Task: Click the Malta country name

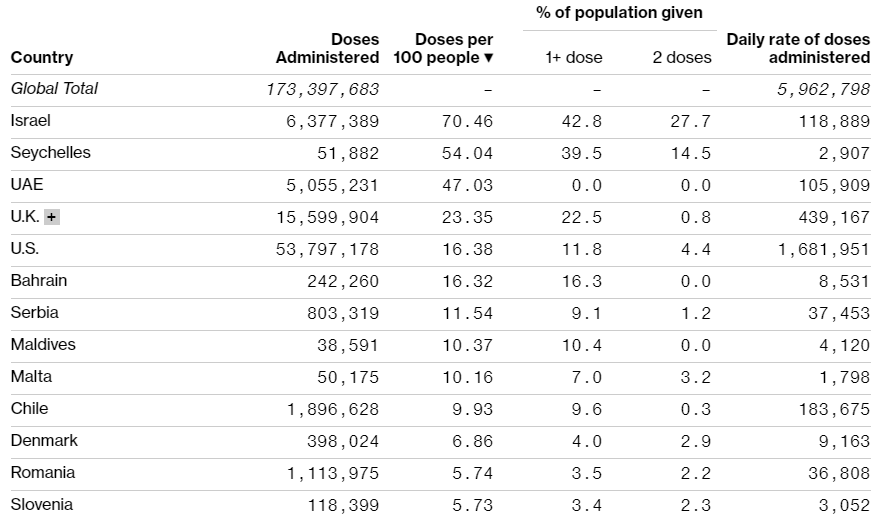Action: (31, 377)
